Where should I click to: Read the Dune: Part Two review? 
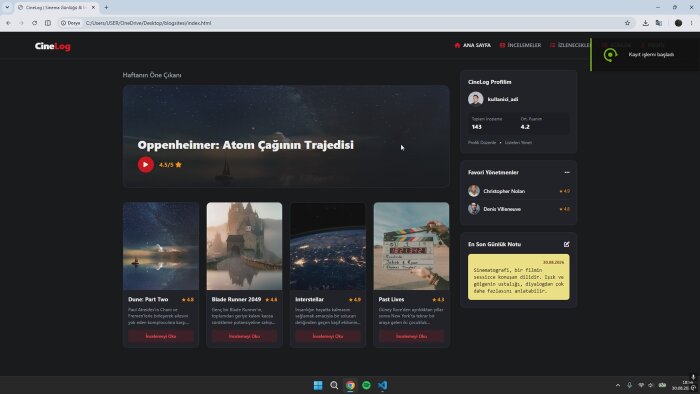(161, 336)
